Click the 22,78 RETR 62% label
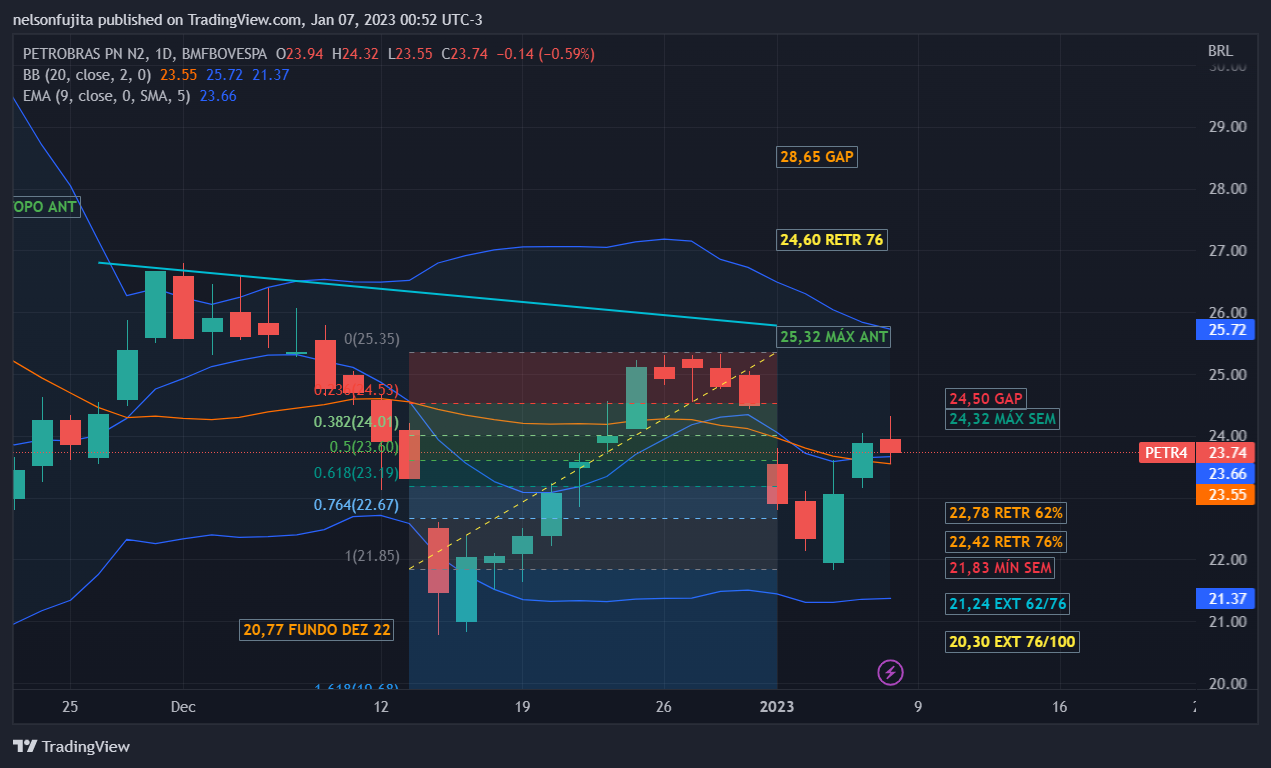The image size is (1271, 768). click(x=1006, y=513)
